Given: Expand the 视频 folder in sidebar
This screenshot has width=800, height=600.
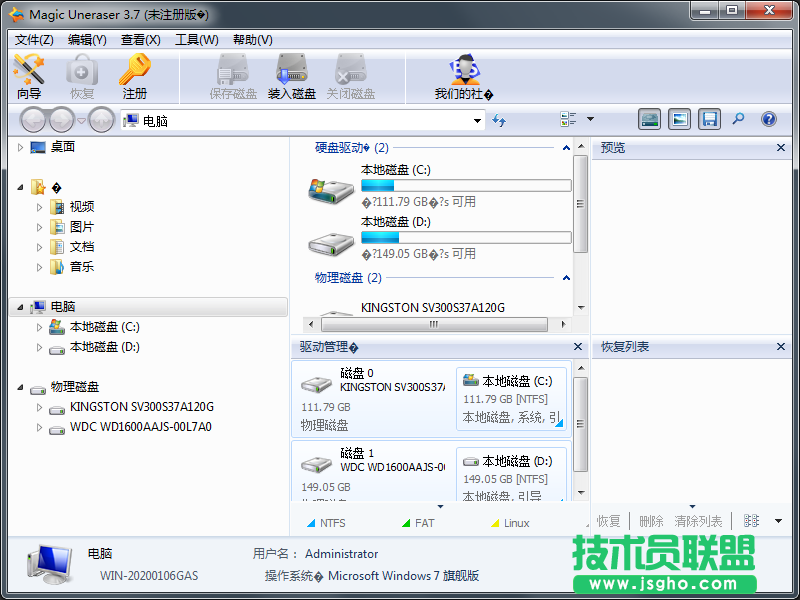Looking at the screenshot, I should [x=37, y=206].
